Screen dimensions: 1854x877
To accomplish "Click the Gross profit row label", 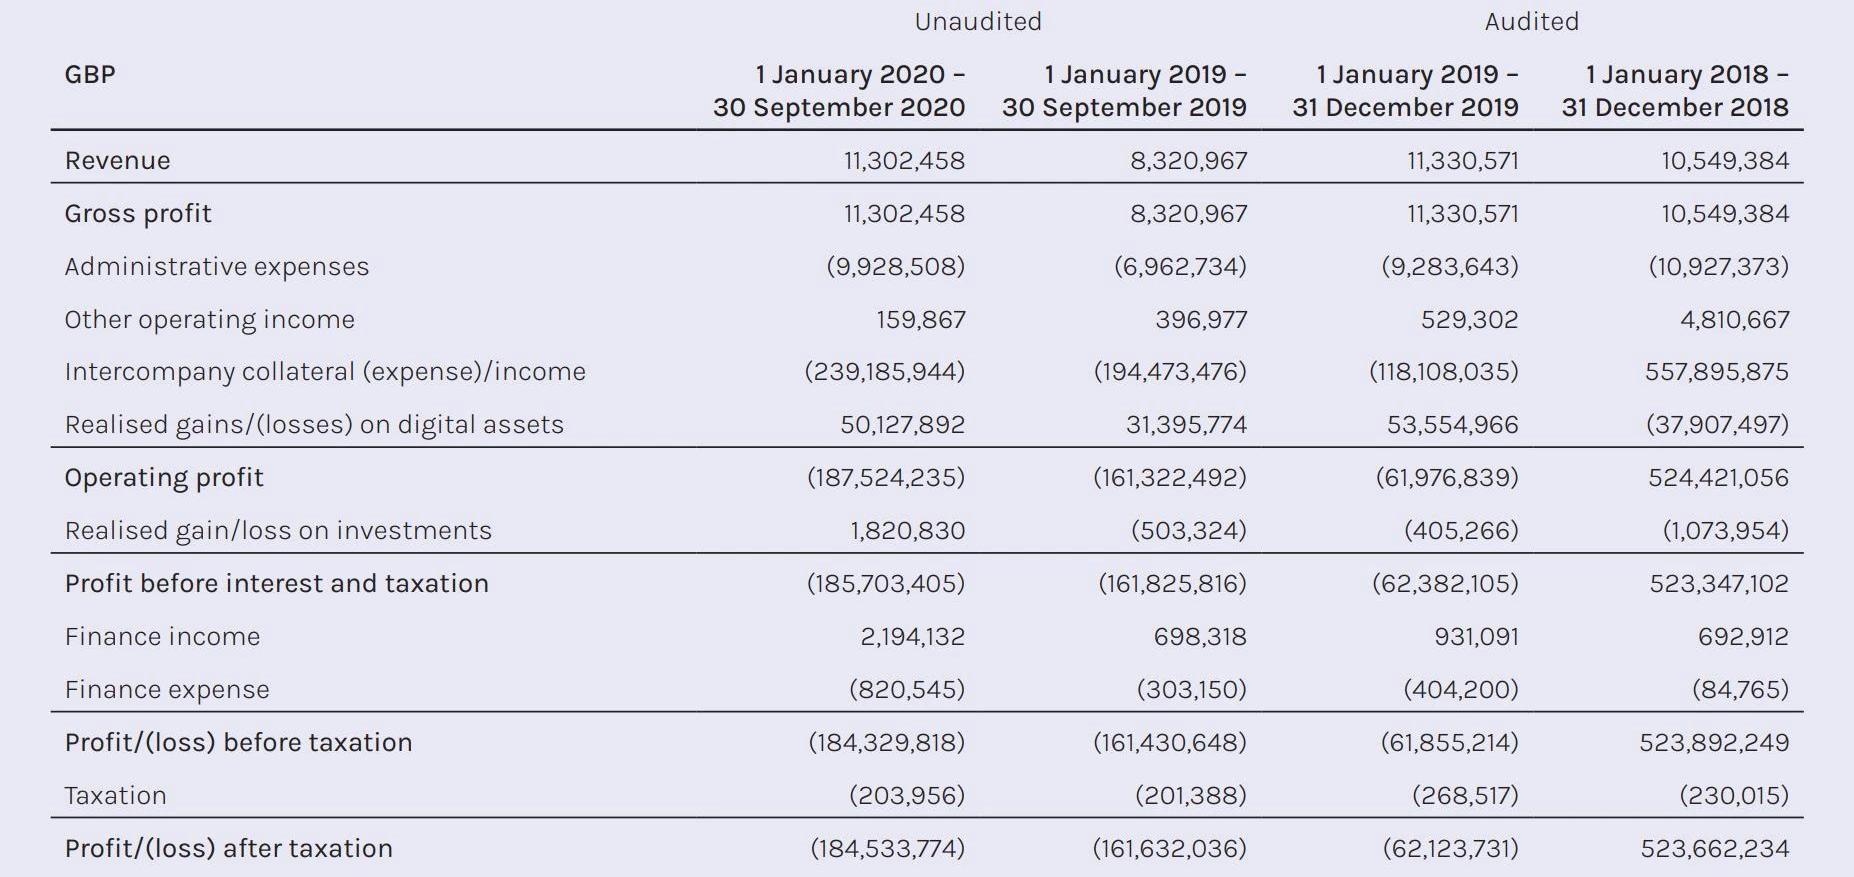I will (138, 213).
